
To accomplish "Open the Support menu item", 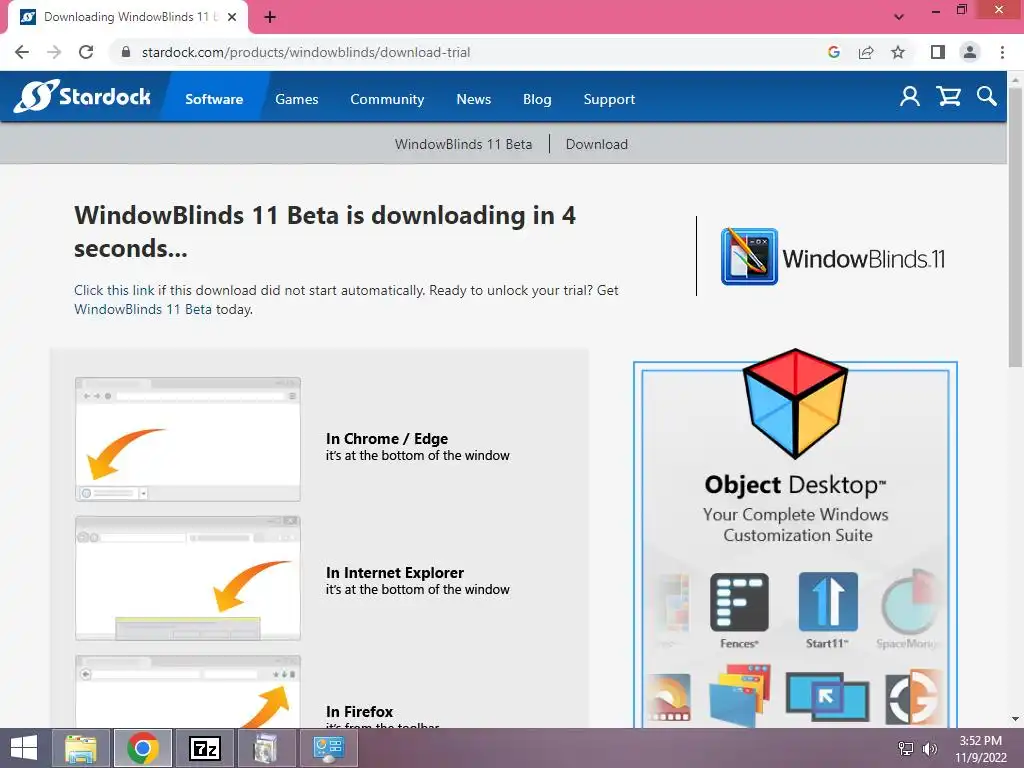I will tap(609, 99).
